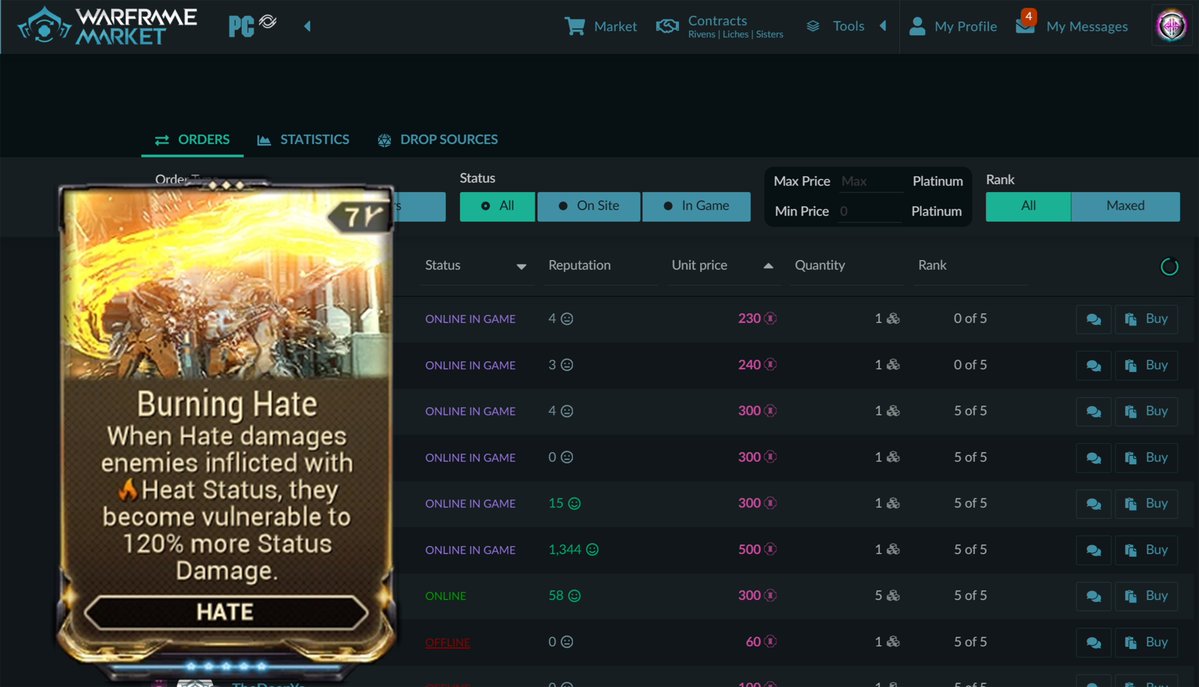Open the Warframe Market home logo

pos(107,26)
